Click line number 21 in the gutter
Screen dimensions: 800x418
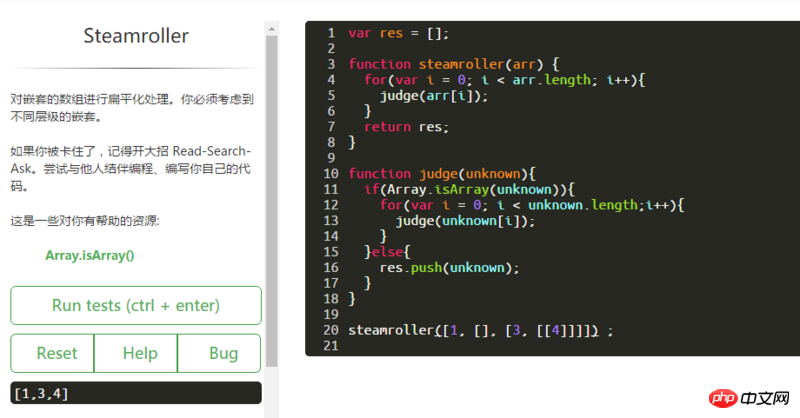pyautogui.click(x=331, y=346)
